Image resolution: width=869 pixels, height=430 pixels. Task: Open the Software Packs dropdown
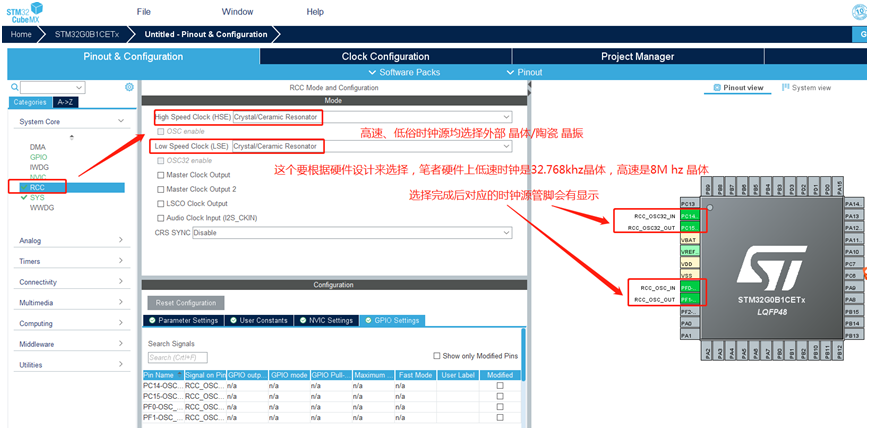click(x=405, y=72)
